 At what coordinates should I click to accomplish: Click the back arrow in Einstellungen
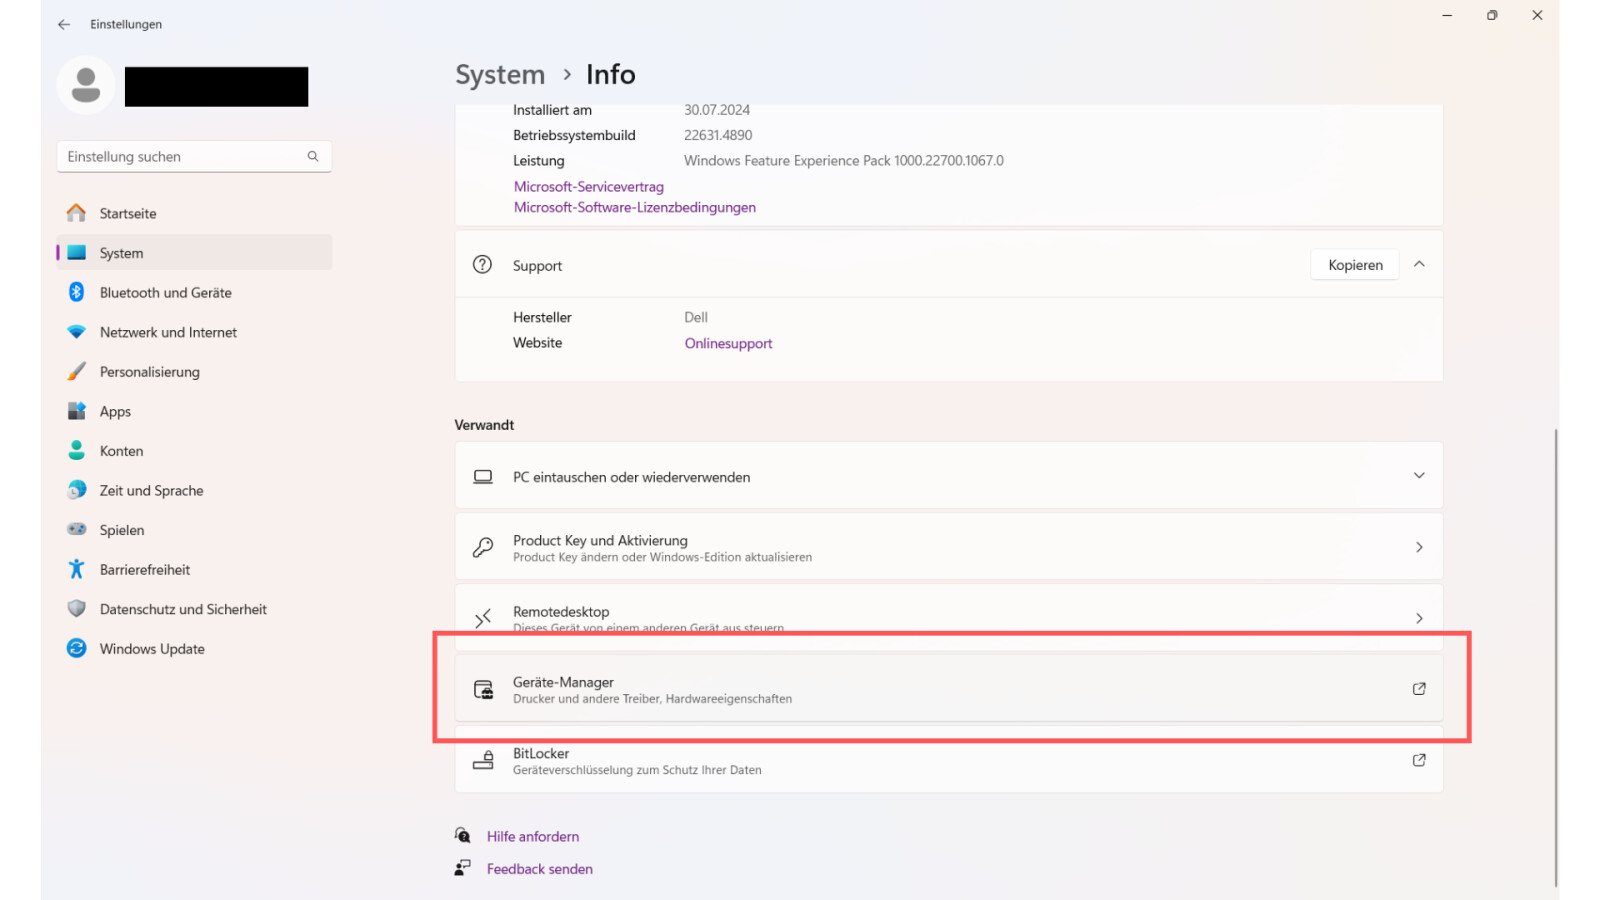[x=64, y=24]
